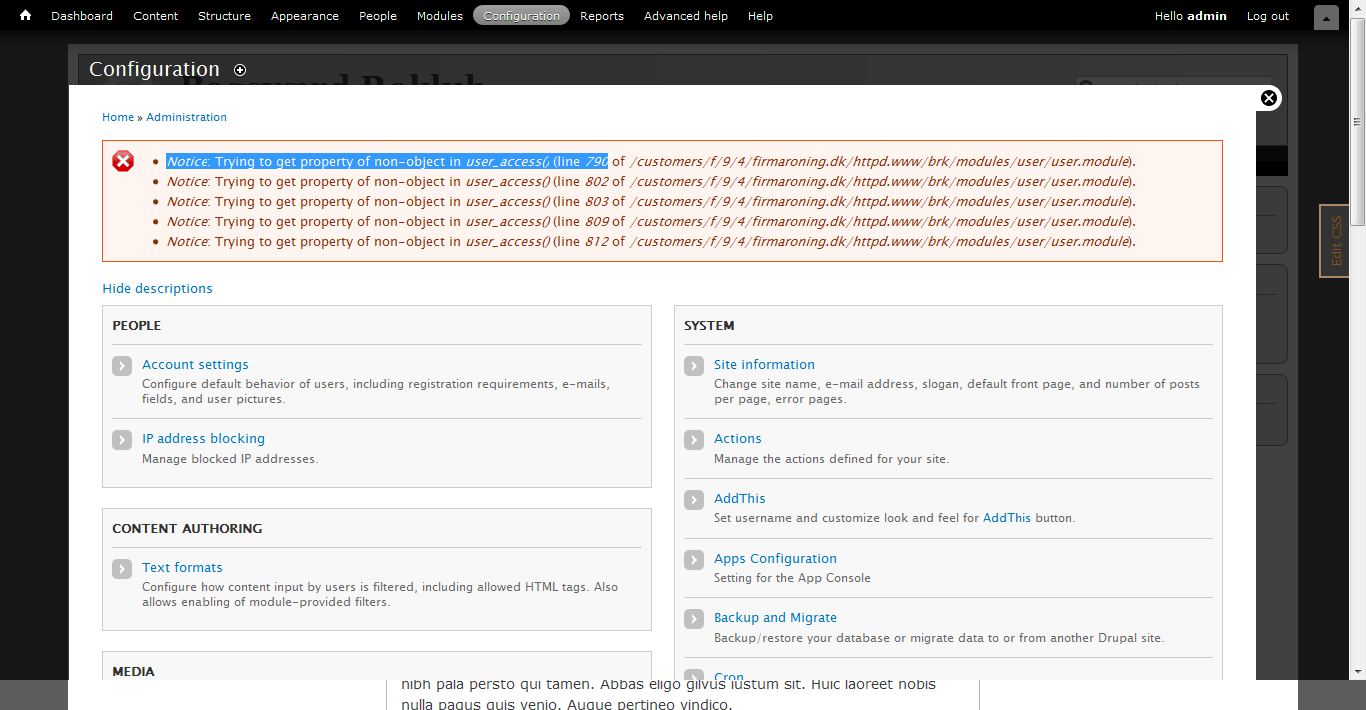Go to Home breadcrumb link
The width and height of the screenshot is (1366, 710).
pos(118,117)
